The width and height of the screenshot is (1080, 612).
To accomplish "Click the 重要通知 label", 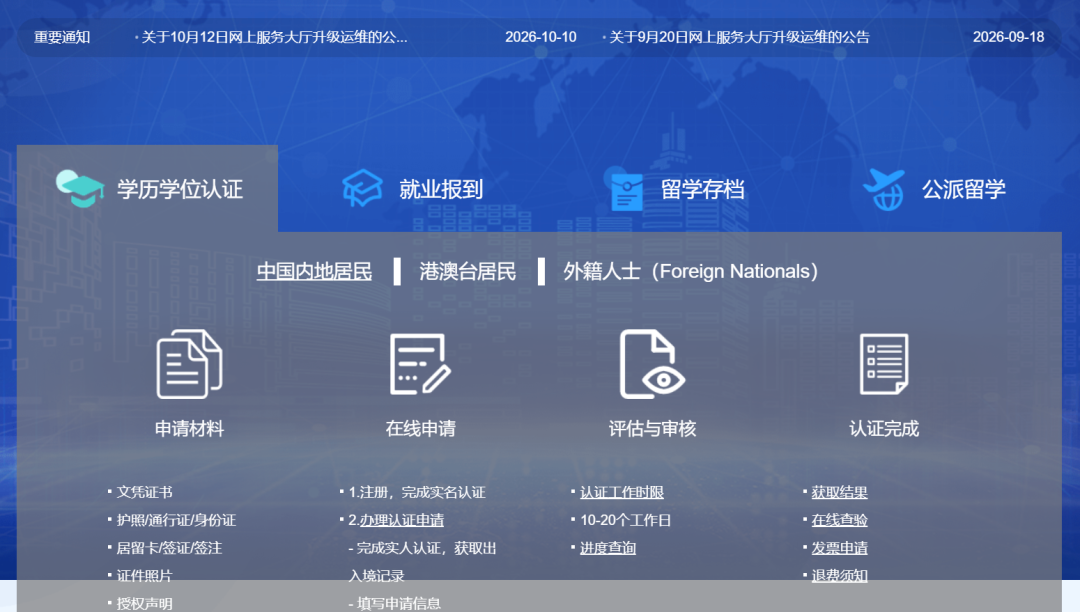I will pos(62,37).
